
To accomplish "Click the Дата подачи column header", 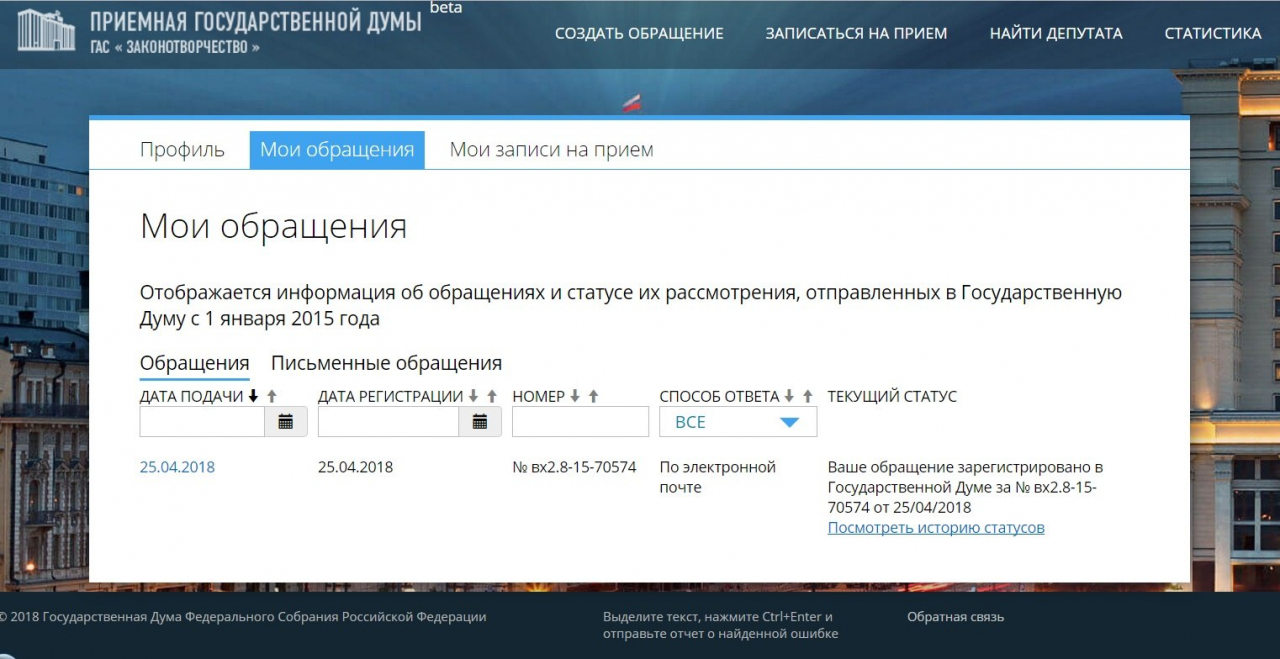I will pos(192,396).
